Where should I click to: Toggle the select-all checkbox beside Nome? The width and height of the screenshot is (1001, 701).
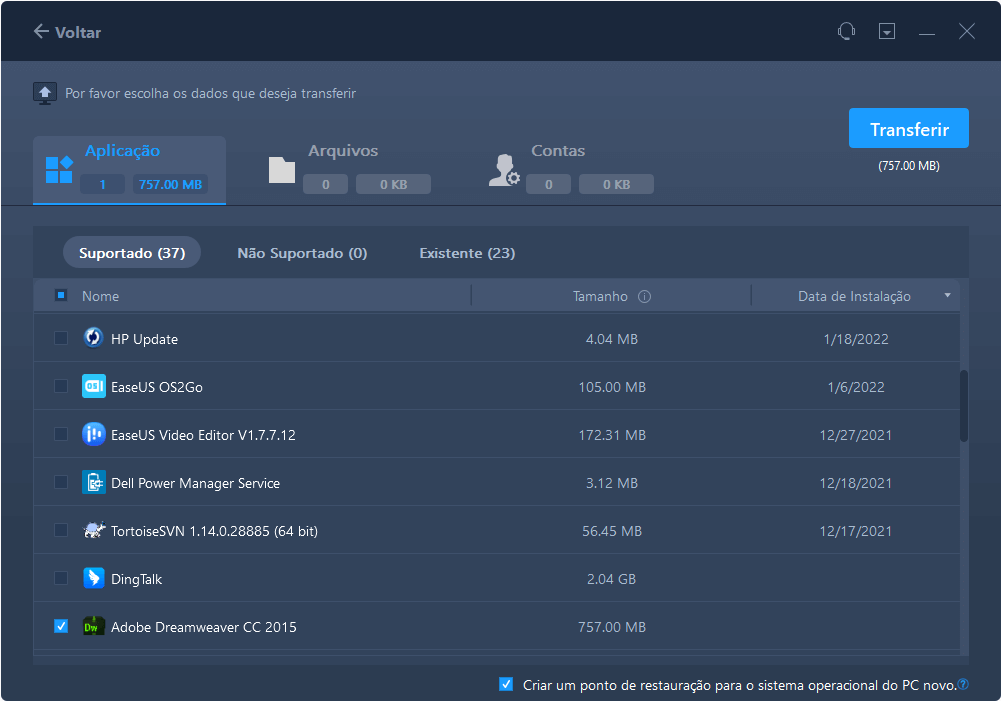pyautogui.click(x=61, y=296)
